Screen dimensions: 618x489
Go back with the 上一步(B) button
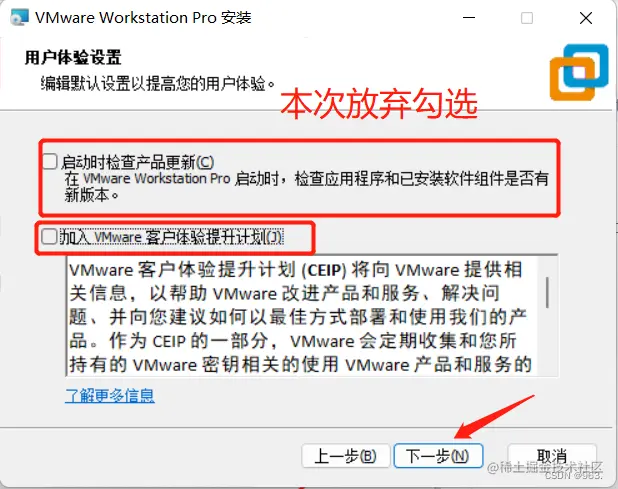(345, 456)
